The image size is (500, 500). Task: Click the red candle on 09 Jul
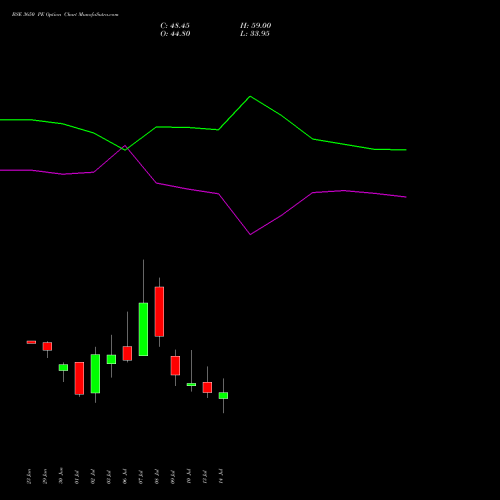(175, 366)
